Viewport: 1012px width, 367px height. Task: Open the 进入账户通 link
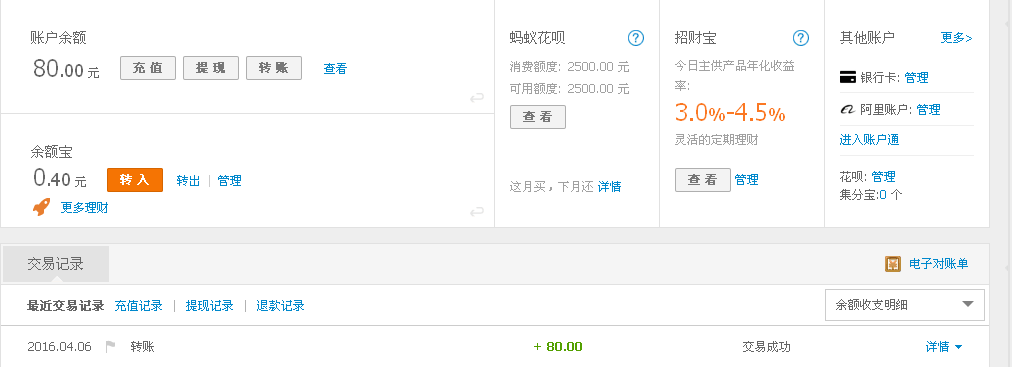(869, 140)
